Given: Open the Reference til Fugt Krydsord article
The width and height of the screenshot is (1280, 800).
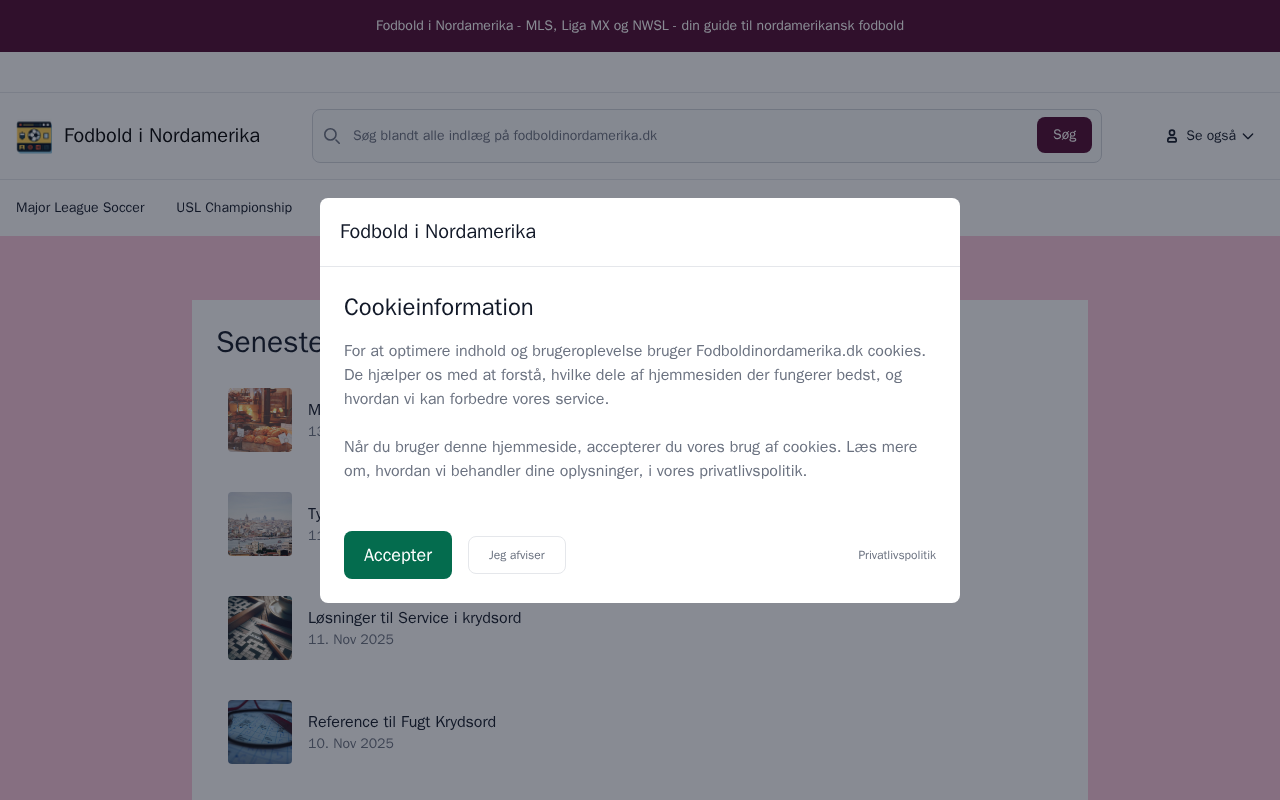Looking at the screenshot, I should pyautogui.click(x=402, y=722).
